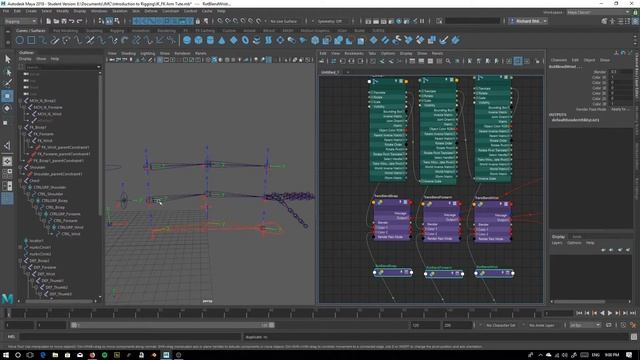Viewport: 640px width, 360px height.
Task: Click play backwards in playback controls
Action: click(x=602, y=313)
